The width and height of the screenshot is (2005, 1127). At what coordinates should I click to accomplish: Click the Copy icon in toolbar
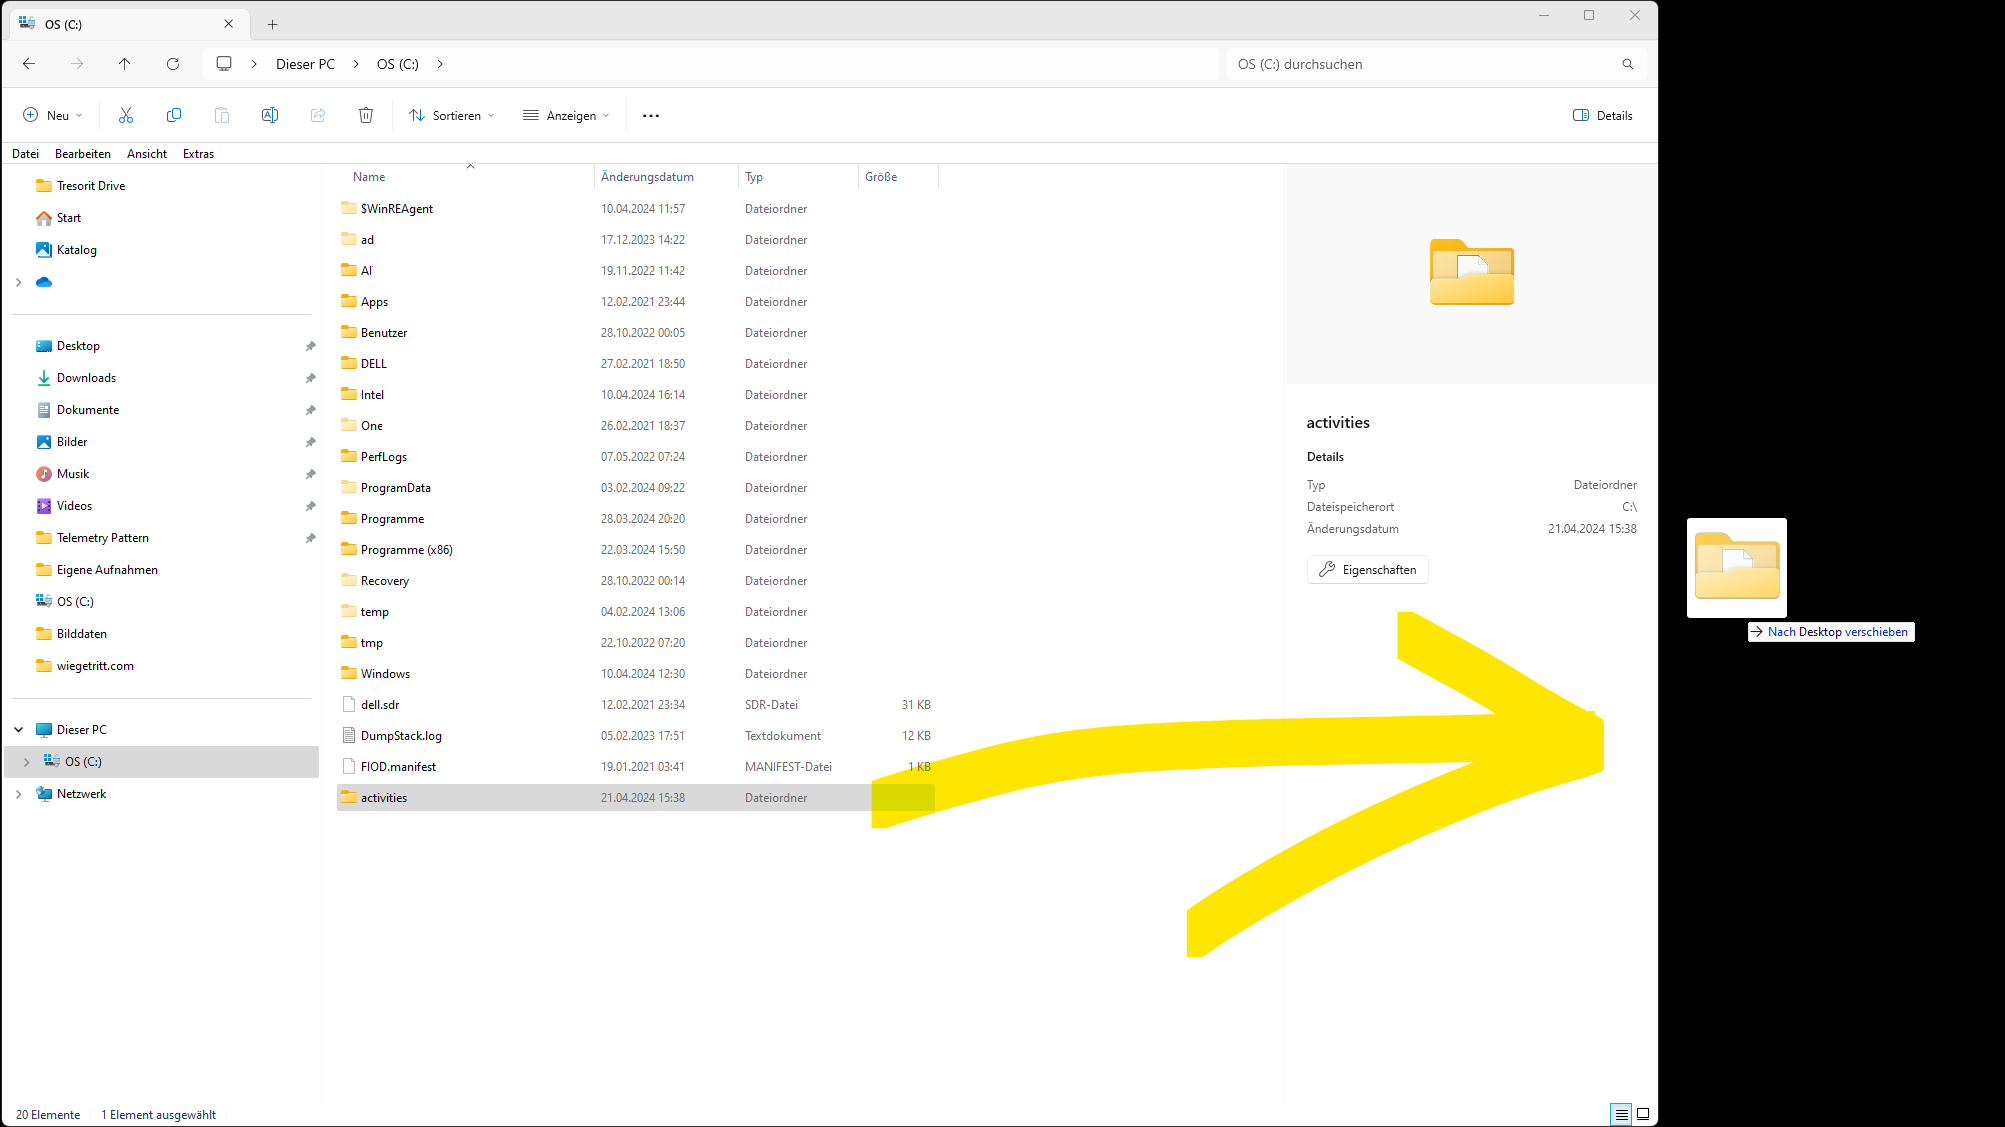174,115
